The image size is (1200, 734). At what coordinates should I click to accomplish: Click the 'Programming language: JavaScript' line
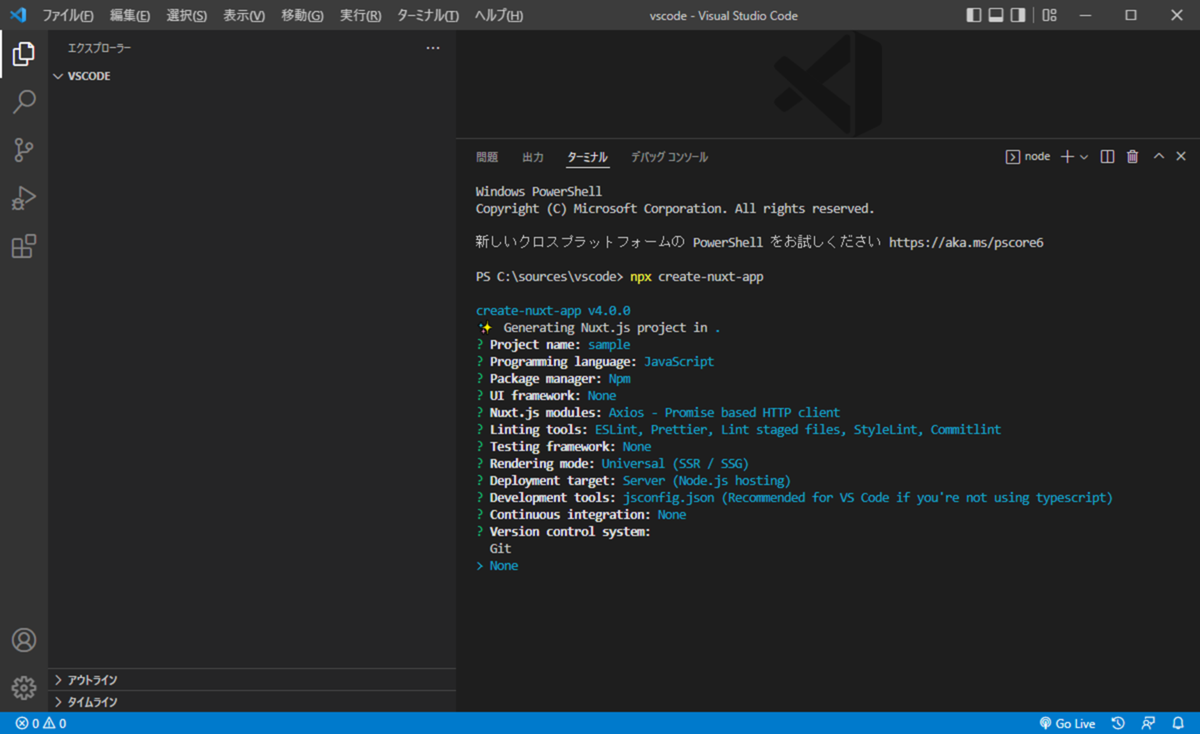595,362
